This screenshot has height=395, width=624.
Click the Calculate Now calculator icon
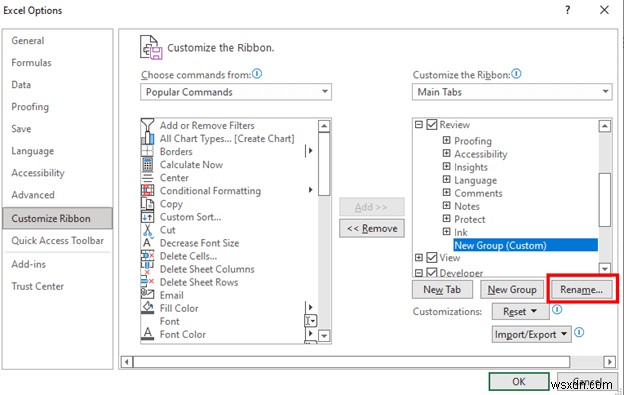147,164
